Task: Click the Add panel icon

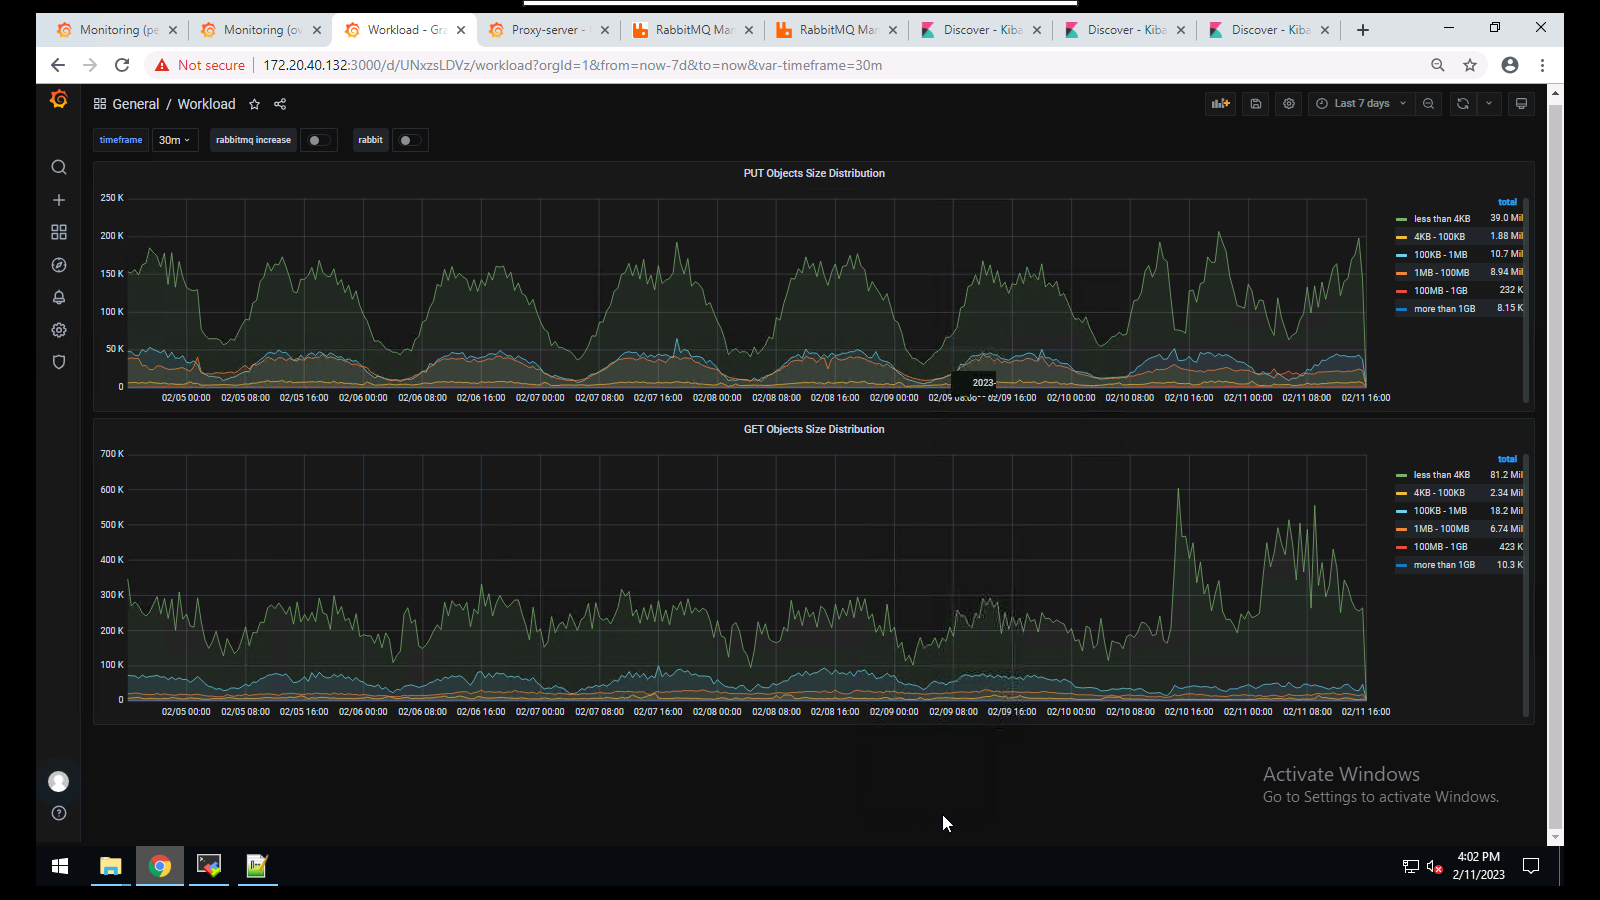Action: coord(1220,104)
